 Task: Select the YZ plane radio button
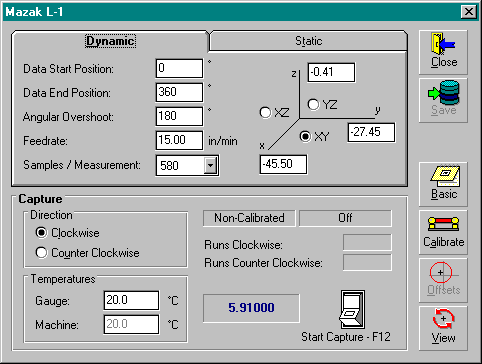[313, 104]
